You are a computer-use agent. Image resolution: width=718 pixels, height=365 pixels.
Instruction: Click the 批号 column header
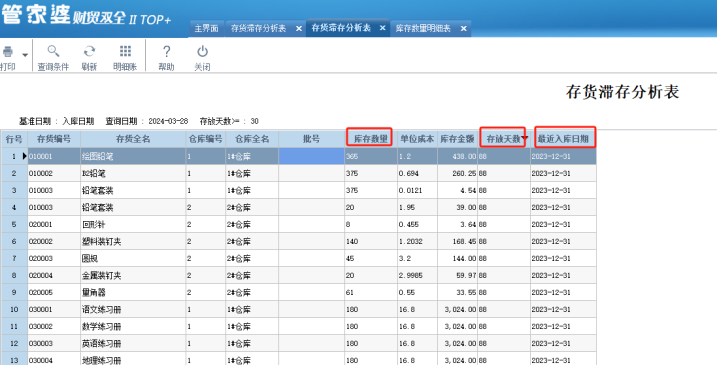coord(311,139)
